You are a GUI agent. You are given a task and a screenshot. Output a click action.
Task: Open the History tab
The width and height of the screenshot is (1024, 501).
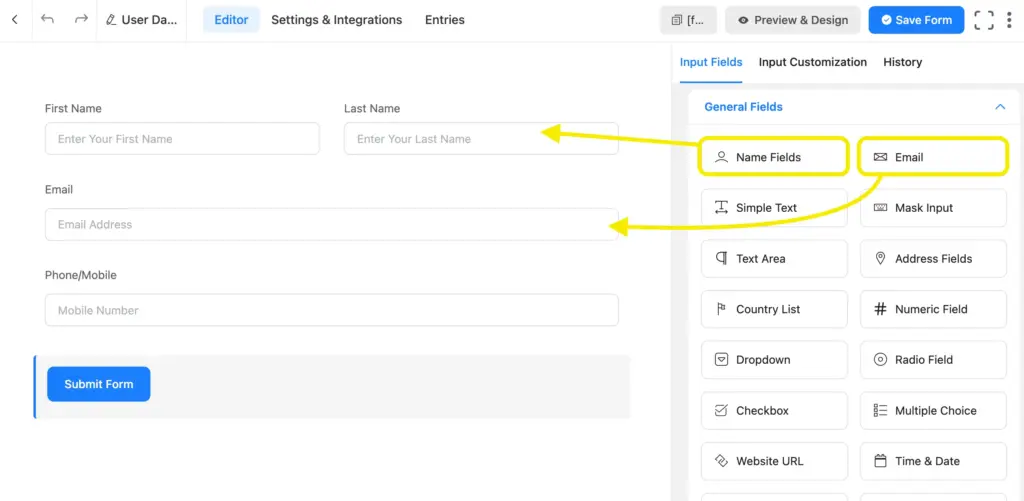903,62
